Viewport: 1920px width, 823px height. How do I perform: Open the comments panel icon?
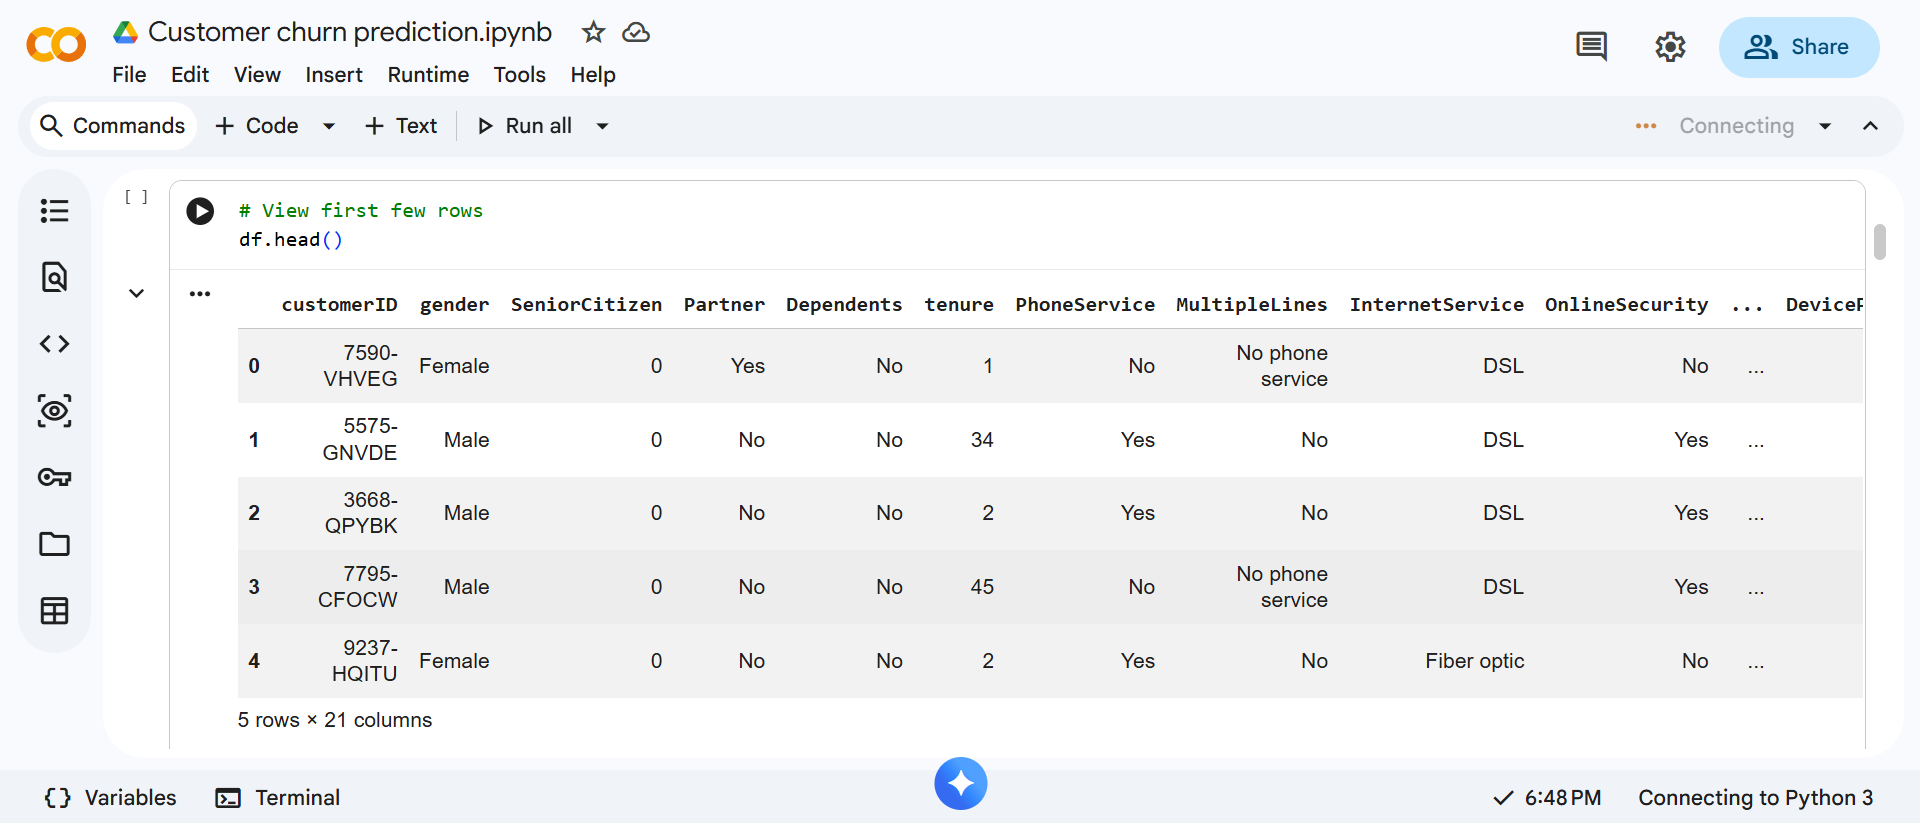coord(1591,47)
